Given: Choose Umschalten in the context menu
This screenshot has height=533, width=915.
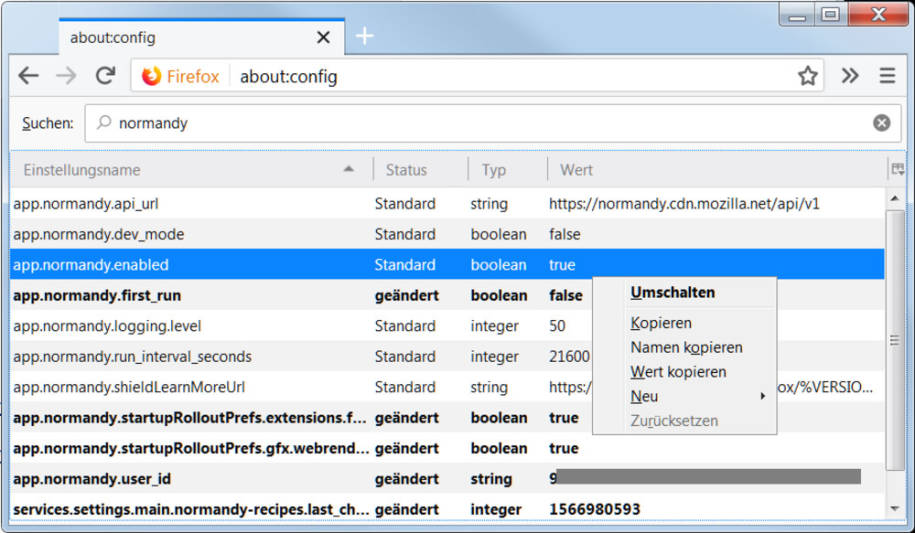Looking at the screenshot, I should (x=672, y=292).
